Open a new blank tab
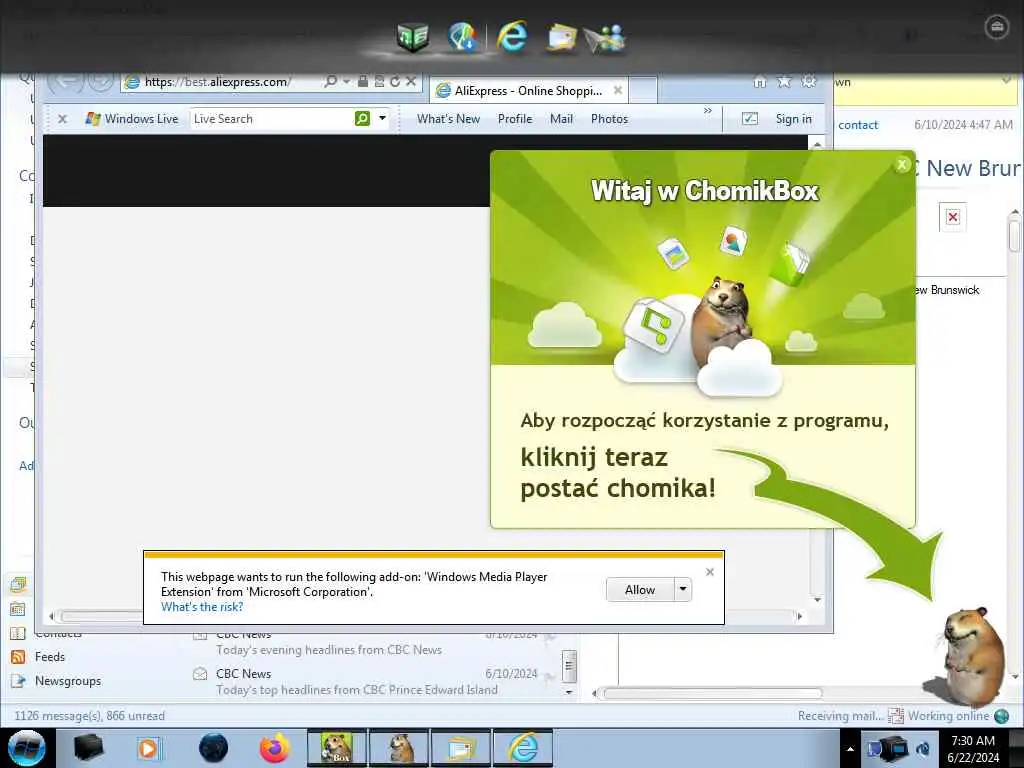Image resolution: width=1024 pixels, height=768 pixels. click(643, 90)
